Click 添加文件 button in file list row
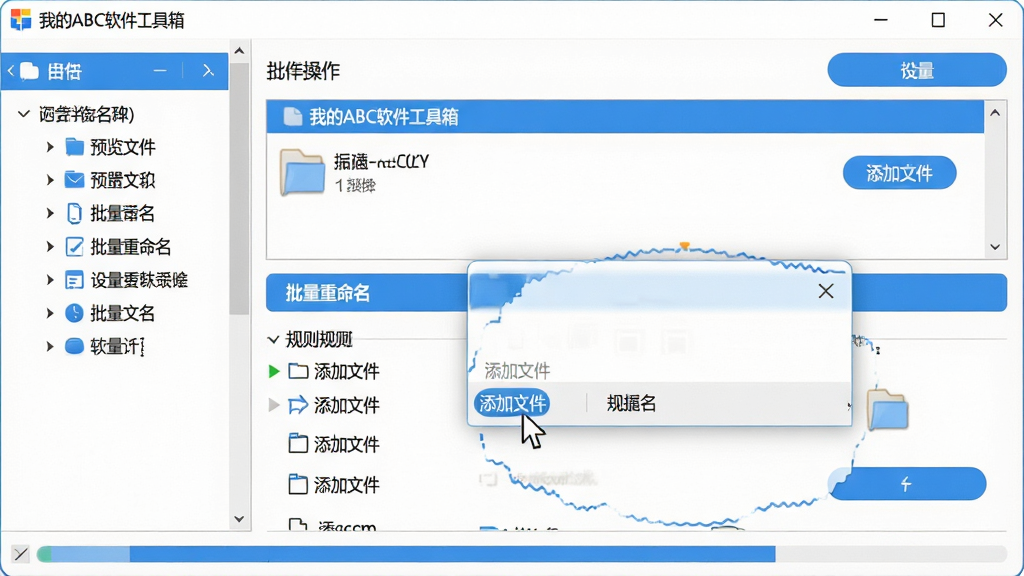Image resolution: width=1024 pixels, height=576 pixels. click(x=899, y=173)
